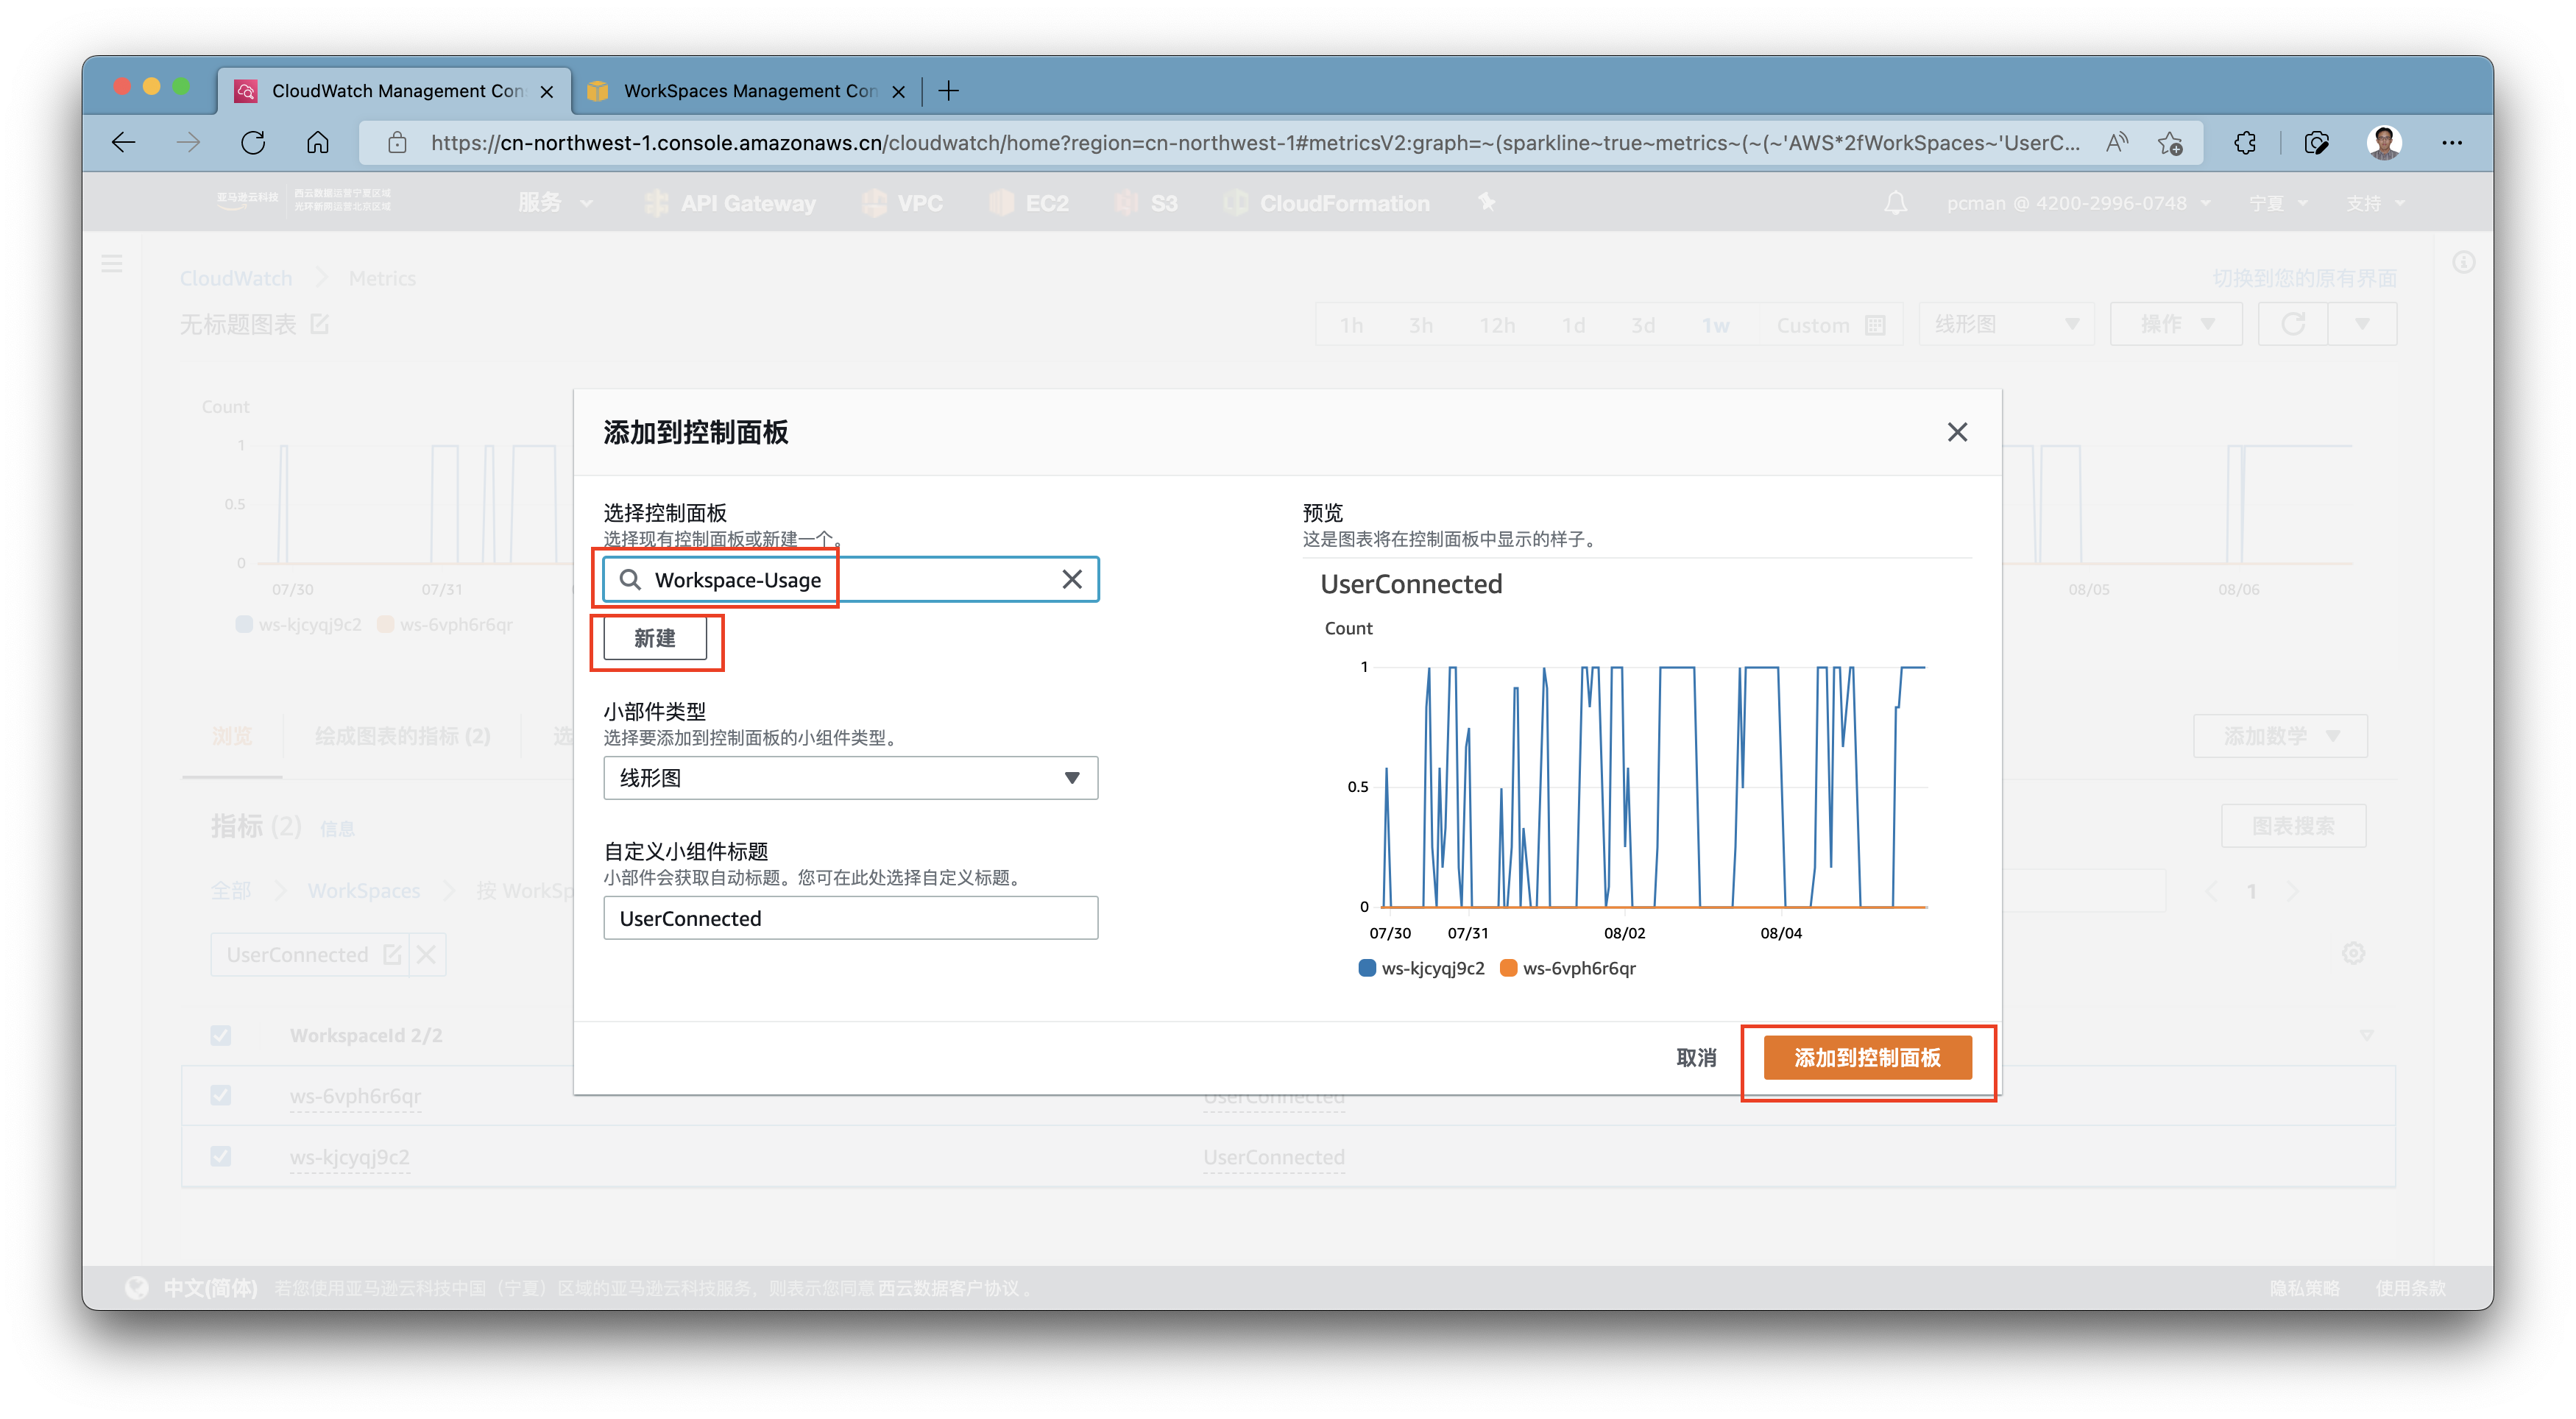Clear the Workspace-Usage dashboard search field
The width and height of the screenshot is (2576, 1419).
click(1071, 580)
